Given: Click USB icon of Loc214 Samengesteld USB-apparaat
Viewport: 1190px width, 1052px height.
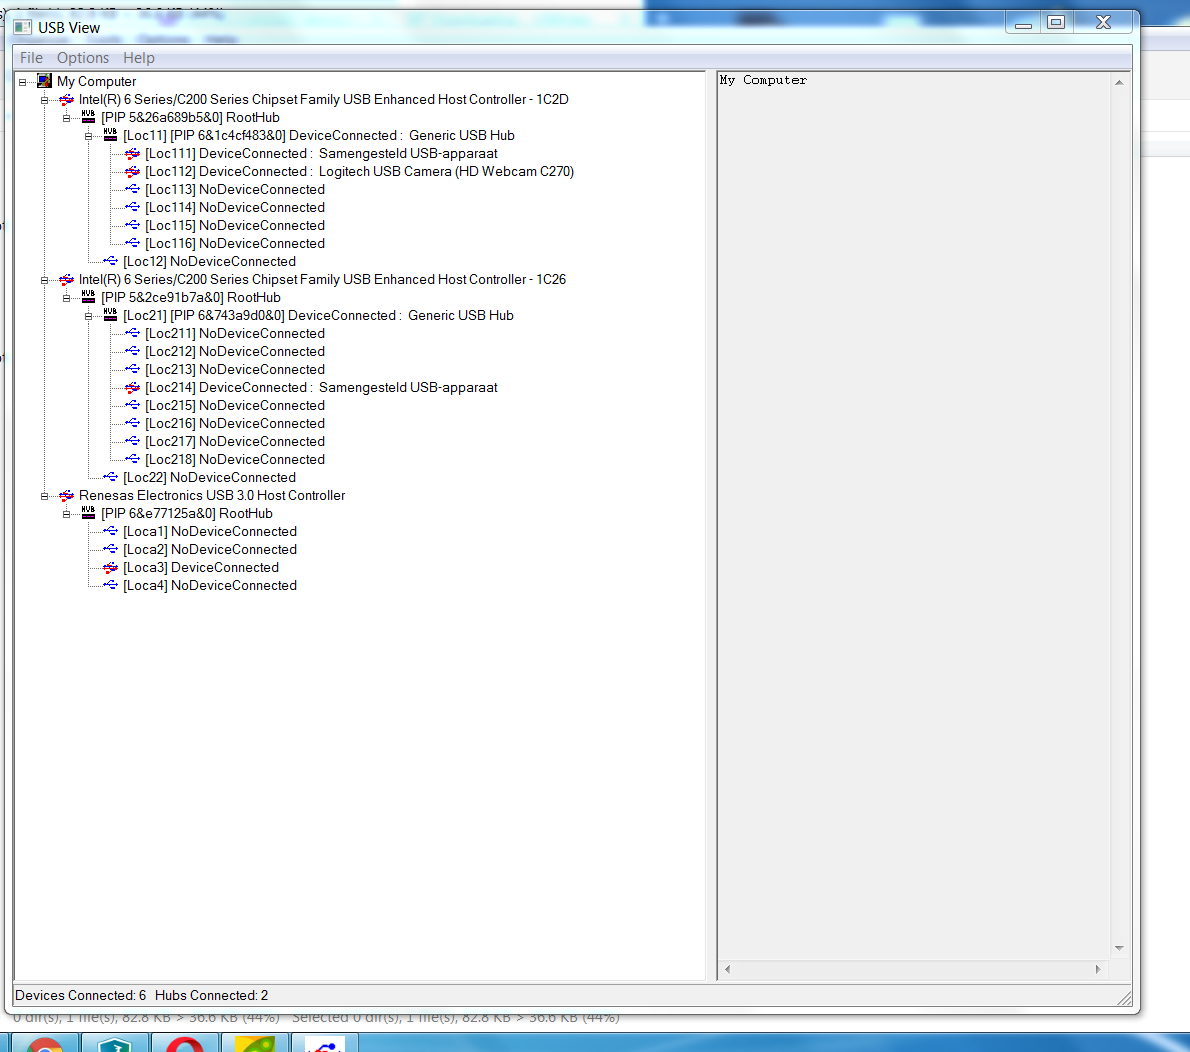Looking at the screenshot, I should (132, 388).
